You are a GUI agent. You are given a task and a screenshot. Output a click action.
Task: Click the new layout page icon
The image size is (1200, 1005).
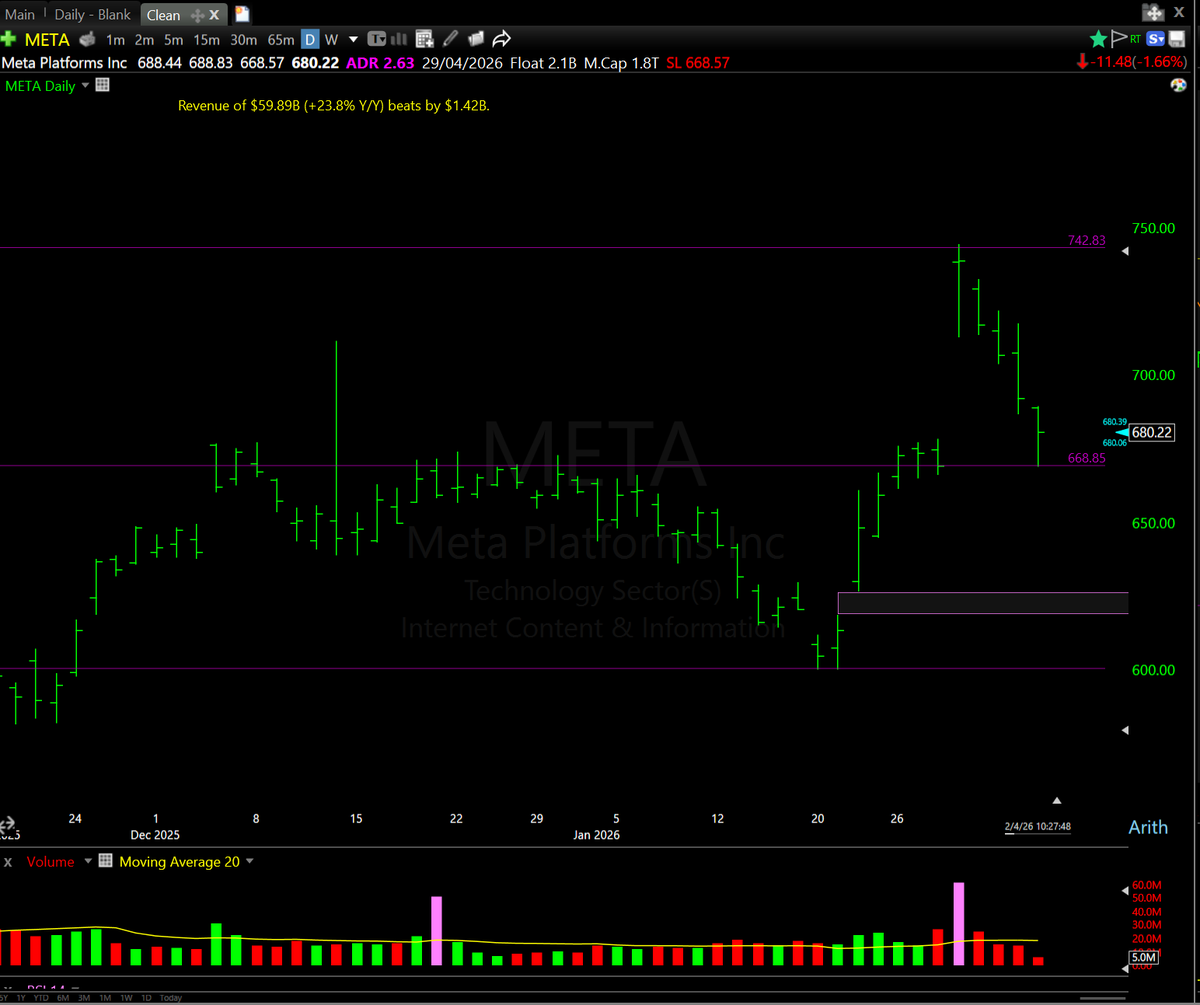(x=242, y=15)
